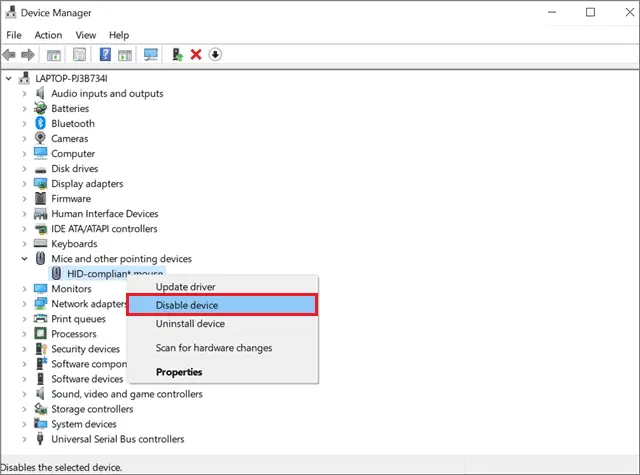Expand Sound, video and game controllers chevron
This screenshot has height=475, width=640.
[x=24, y=394]
